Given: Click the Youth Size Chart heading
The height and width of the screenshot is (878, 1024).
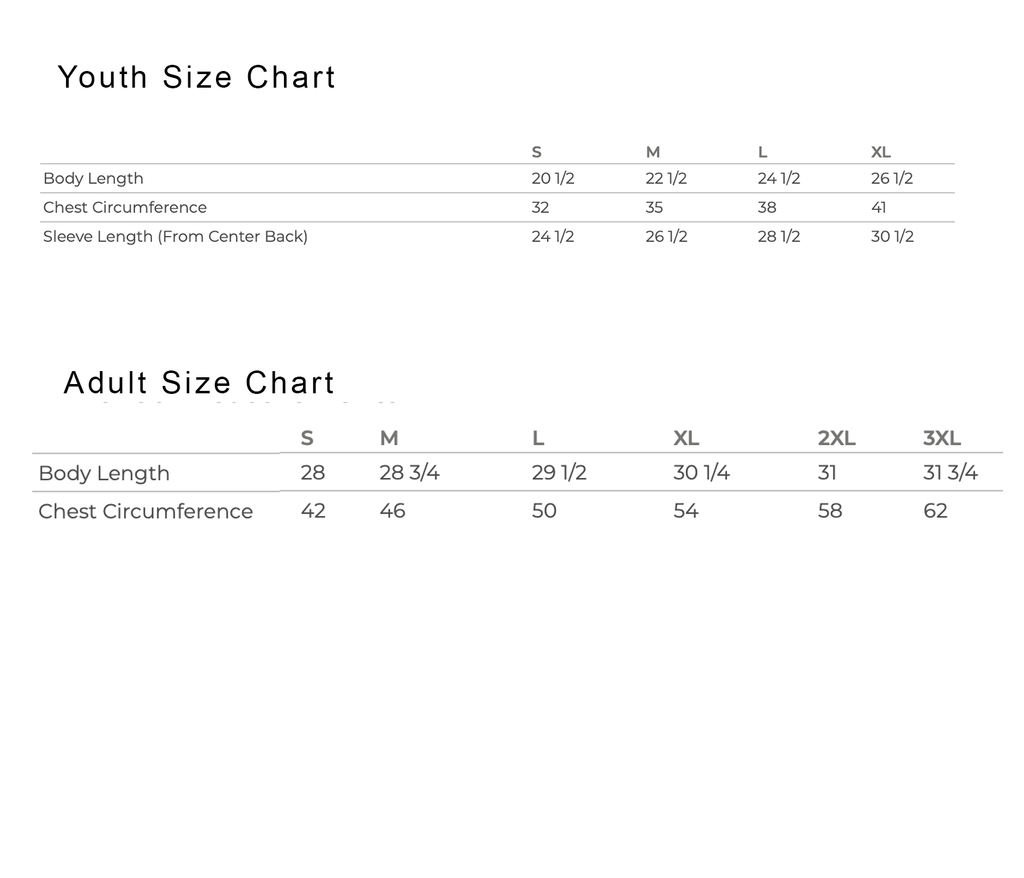Looking at the screenshot, I should (x=197, y=77).
